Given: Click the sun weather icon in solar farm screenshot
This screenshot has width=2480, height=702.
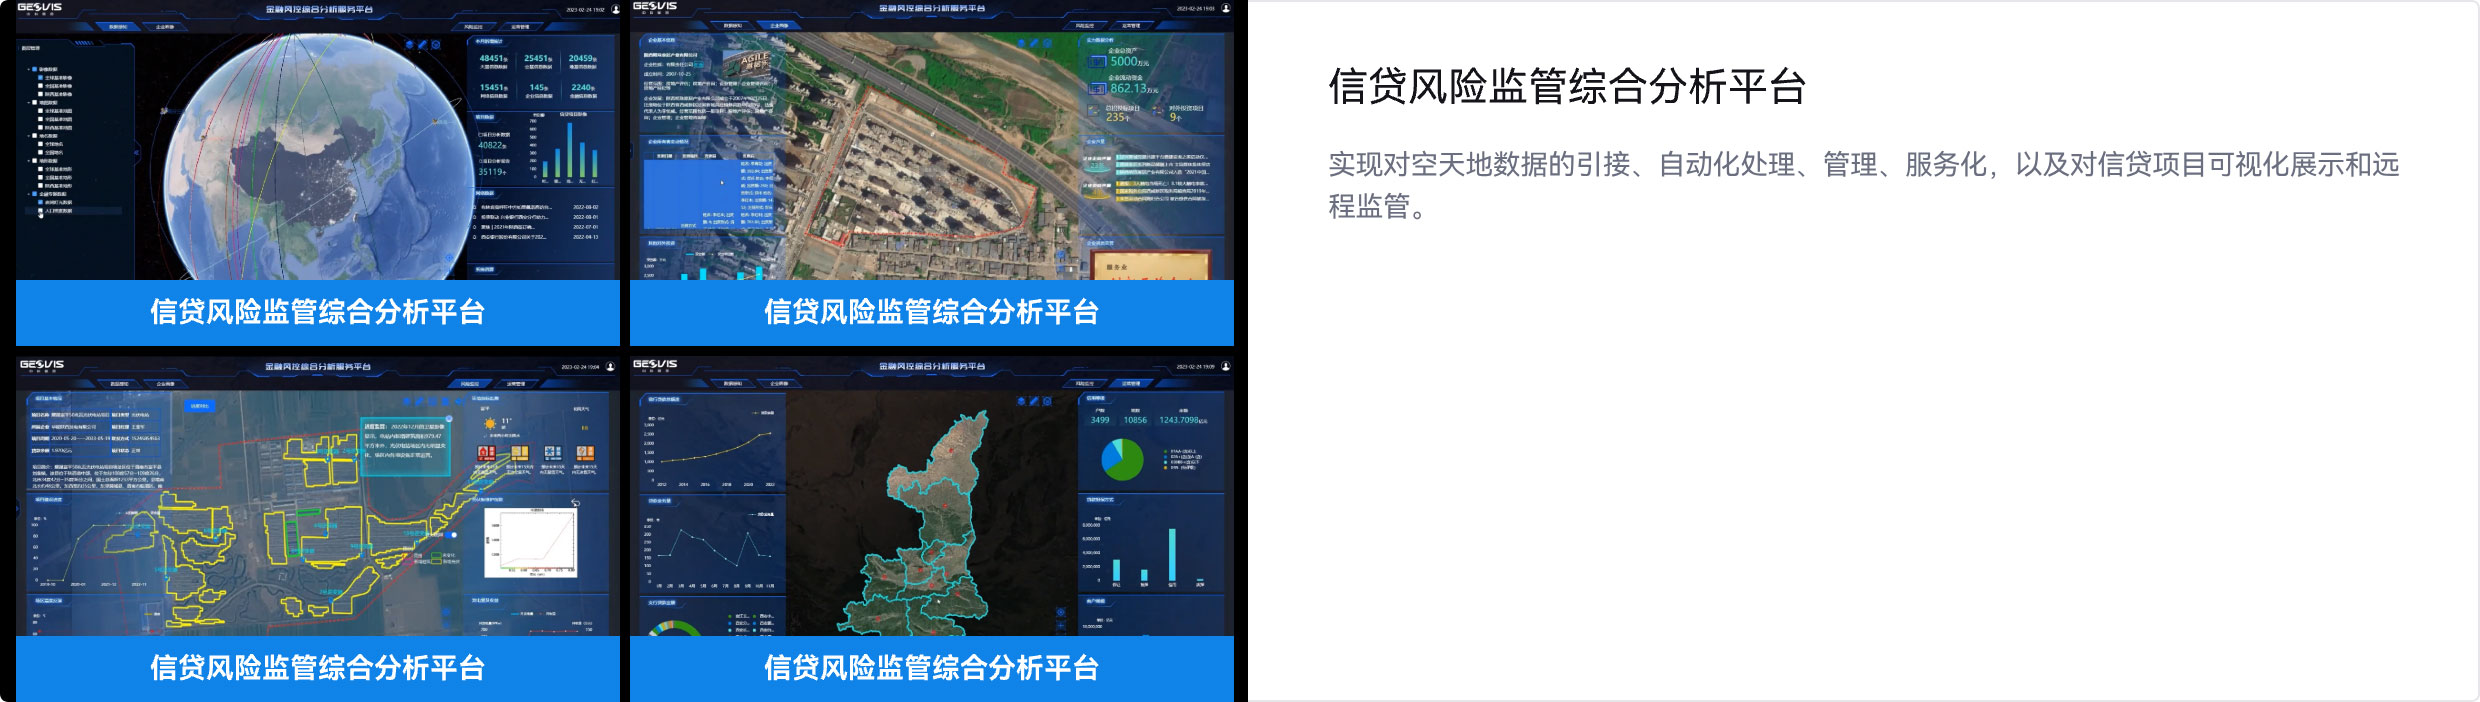Looking at the screenshot, I should point(490,424).
